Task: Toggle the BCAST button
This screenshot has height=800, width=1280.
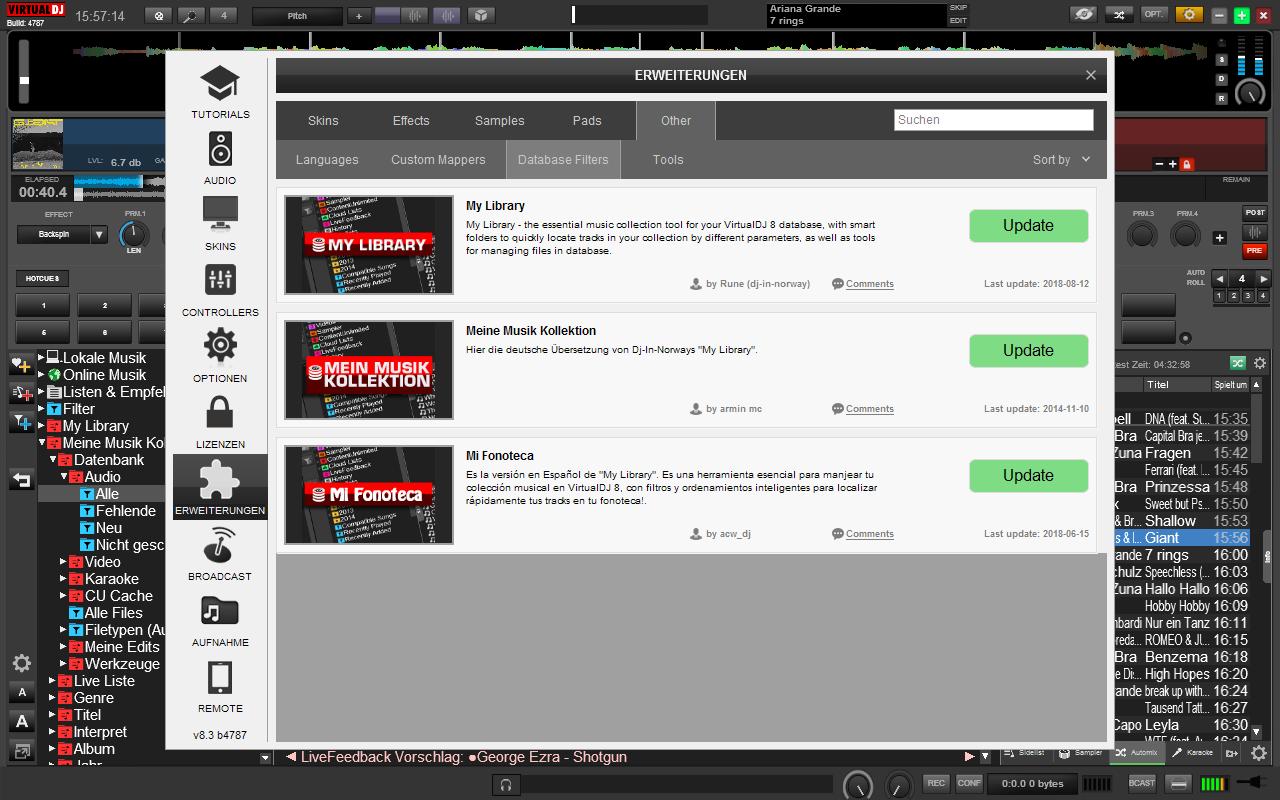Action: pos(1142,784)
